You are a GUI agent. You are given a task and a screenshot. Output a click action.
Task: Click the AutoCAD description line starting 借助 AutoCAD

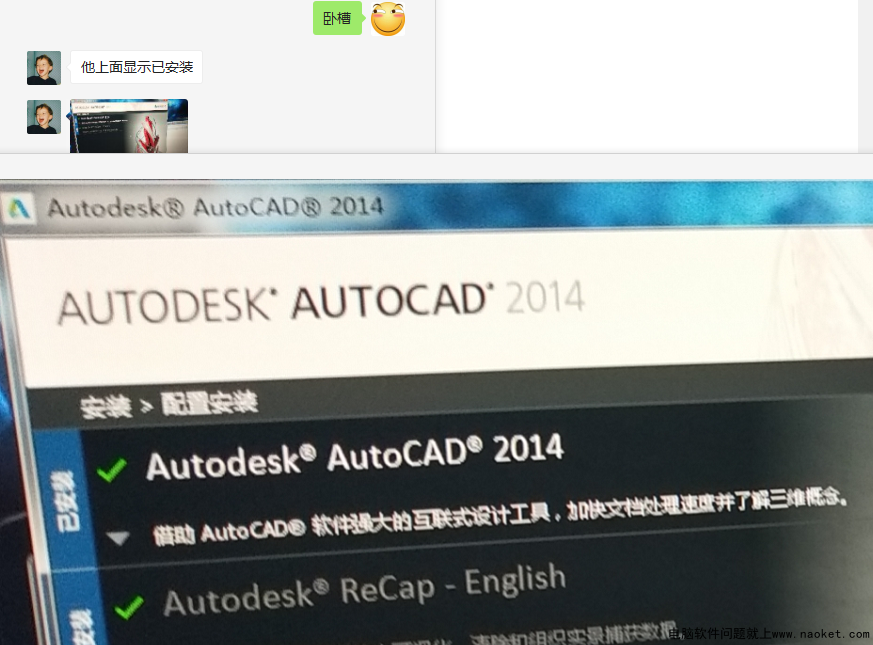click(500, 517)
